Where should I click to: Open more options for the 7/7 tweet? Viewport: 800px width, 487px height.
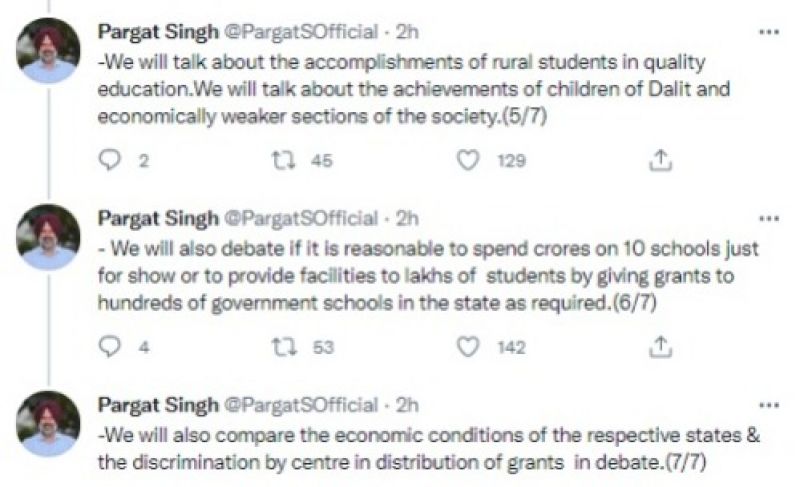[x=768, y=404]
